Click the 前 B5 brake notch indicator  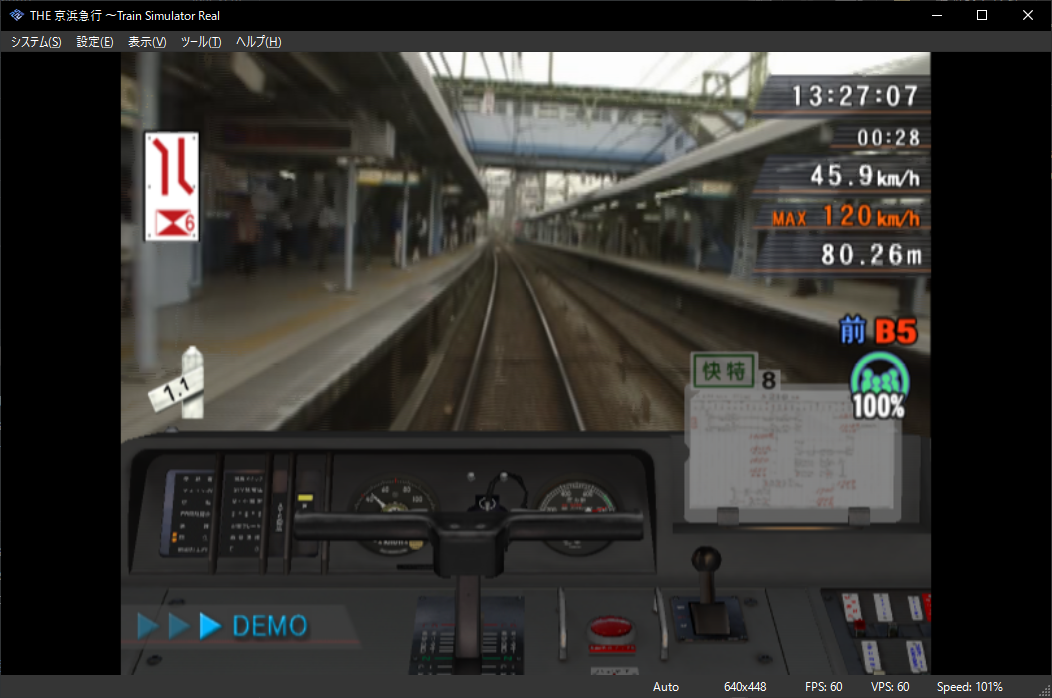click(878, 331)
